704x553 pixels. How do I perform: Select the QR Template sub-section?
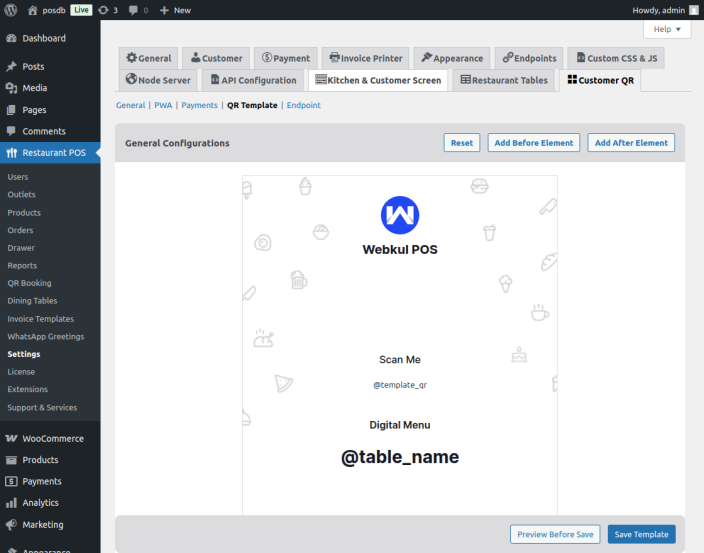point(252,105)
